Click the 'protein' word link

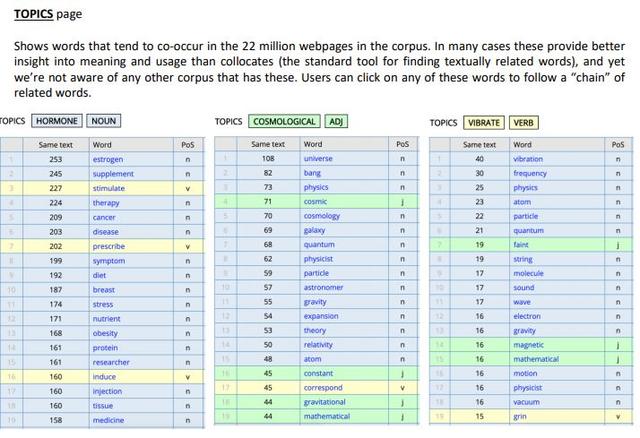pos(105,348)
